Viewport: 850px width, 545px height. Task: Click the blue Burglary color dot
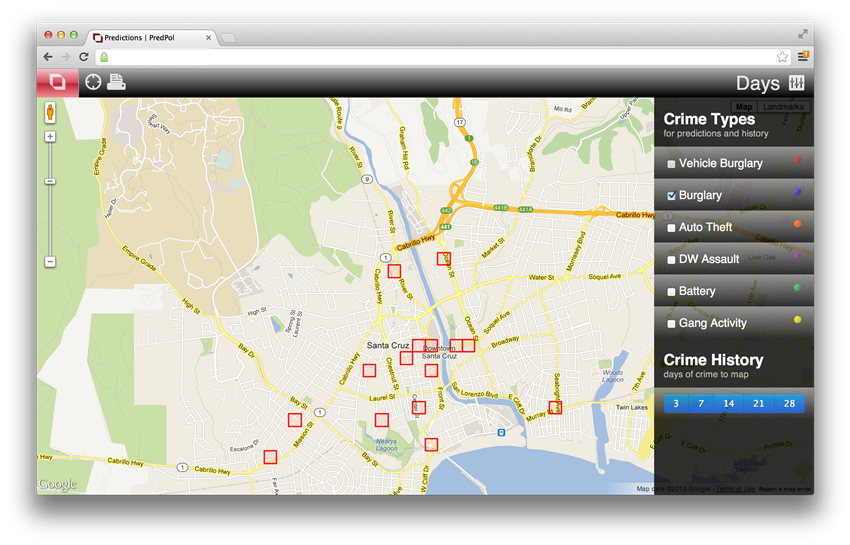(x=797, y=192)
